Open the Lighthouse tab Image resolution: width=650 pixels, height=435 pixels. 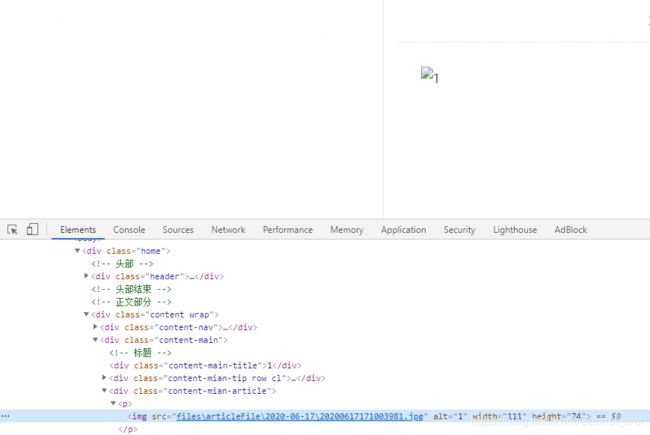[x=515, y=230]
